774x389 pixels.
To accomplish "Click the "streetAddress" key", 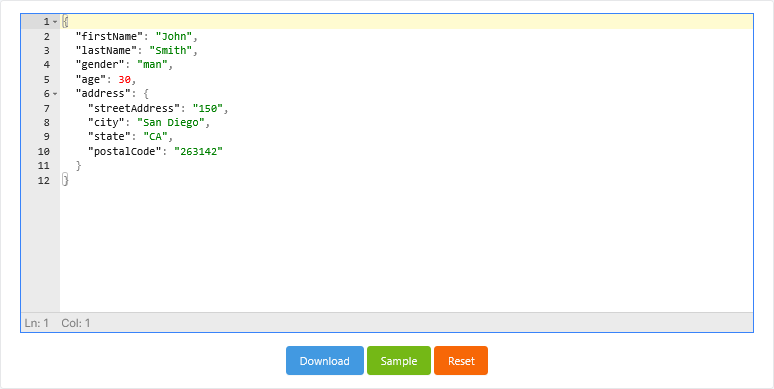I will (134, 108).
